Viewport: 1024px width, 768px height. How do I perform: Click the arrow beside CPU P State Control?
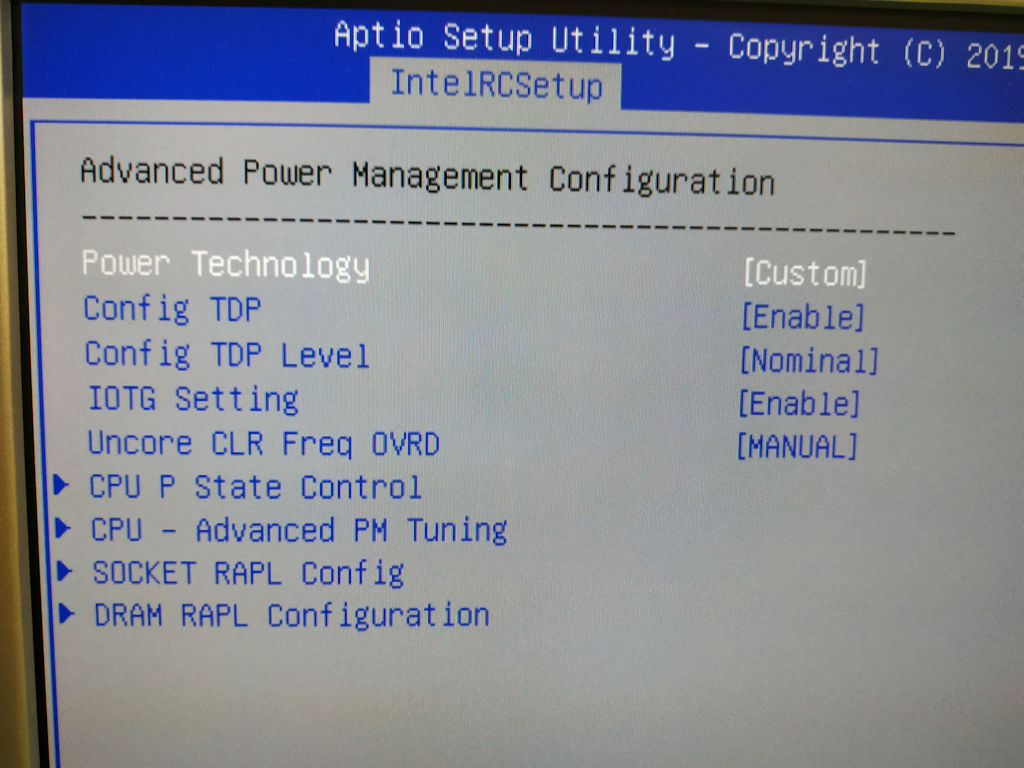pos(61,485)
